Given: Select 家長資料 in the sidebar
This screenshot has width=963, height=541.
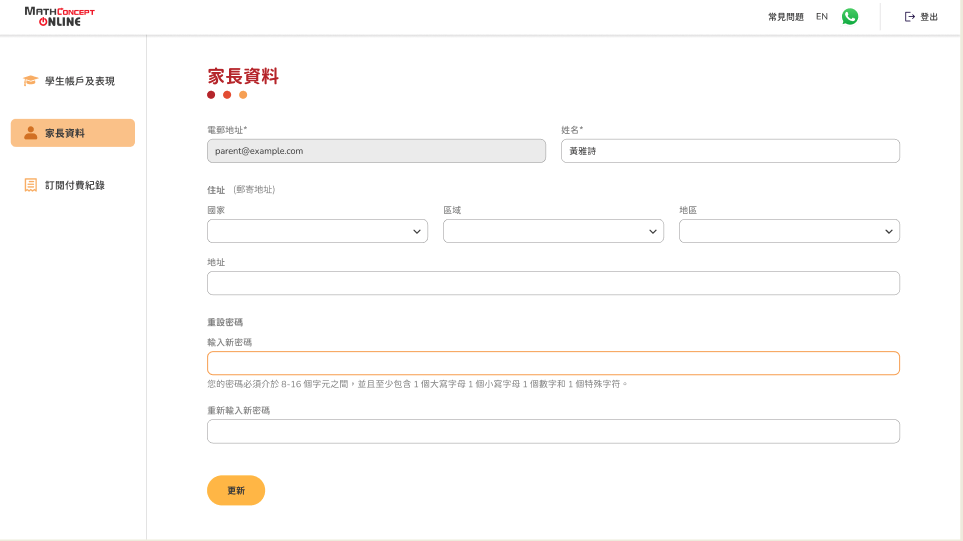Looking at the screenshot, I should pyautogui.click(x=65, y=133).
